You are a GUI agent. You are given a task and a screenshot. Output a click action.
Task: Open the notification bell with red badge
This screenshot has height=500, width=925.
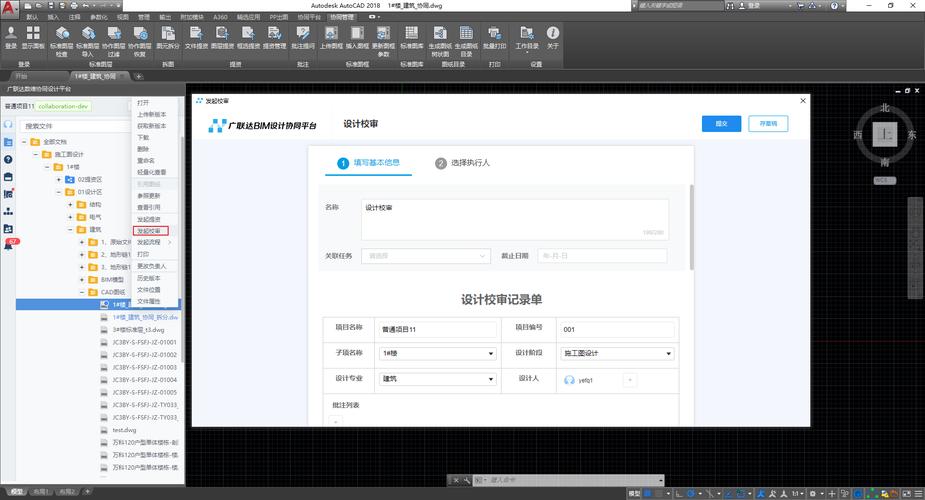pyautogui.click(x=9, y=245)
